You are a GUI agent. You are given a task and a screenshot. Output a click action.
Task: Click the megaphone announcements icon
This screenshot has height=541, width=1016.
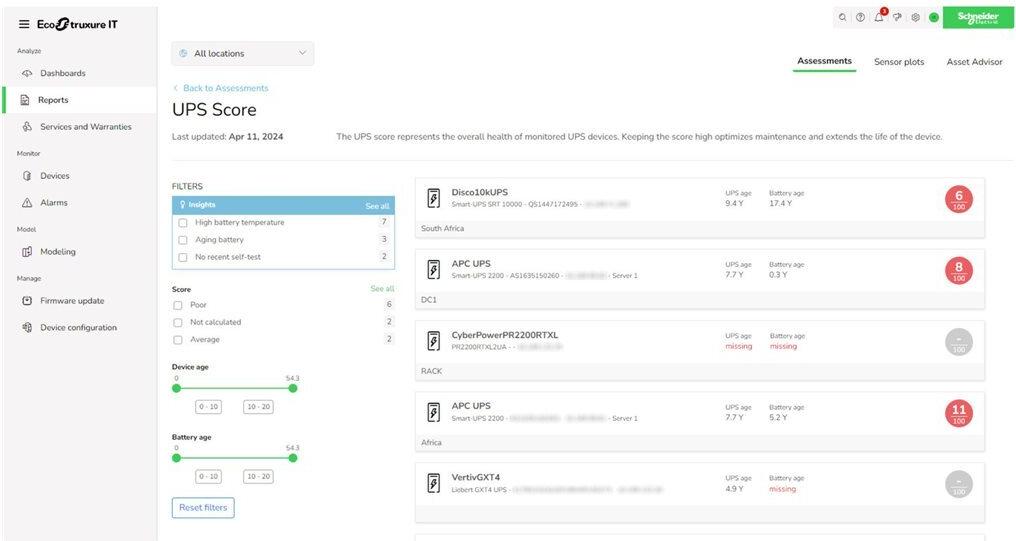tap(897, 17)
